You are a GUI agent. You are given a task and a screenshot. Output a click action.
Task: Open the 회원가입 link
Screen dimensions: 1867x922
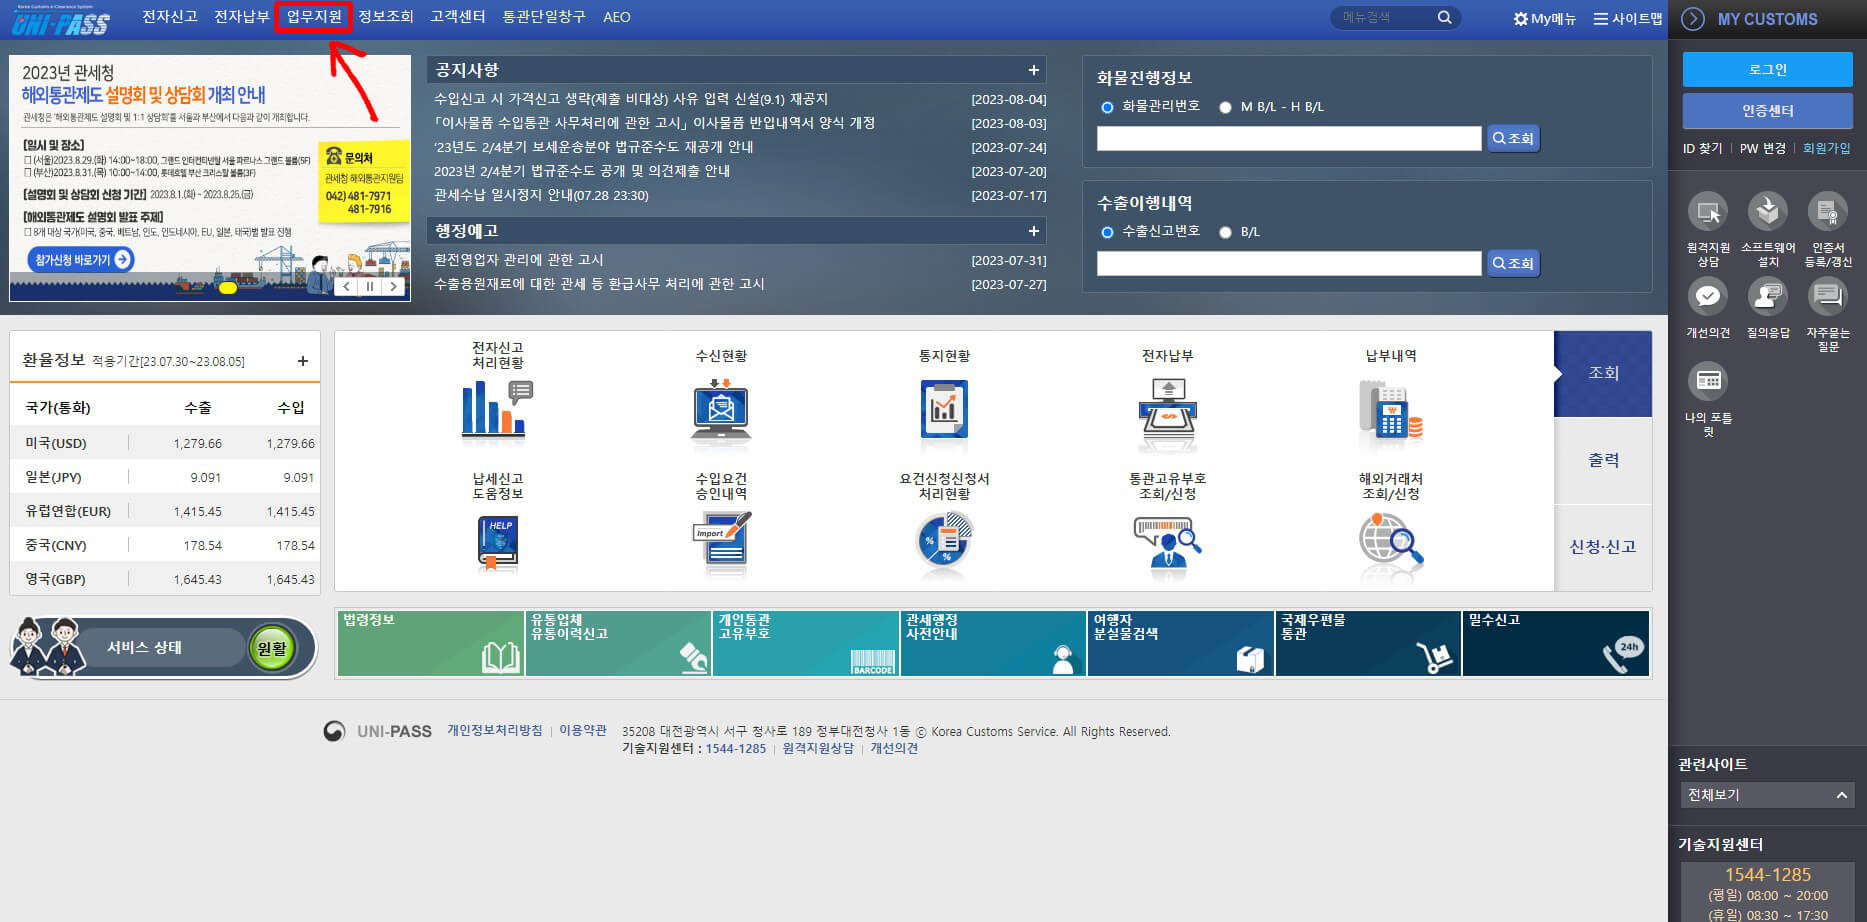pos(1827,147)
